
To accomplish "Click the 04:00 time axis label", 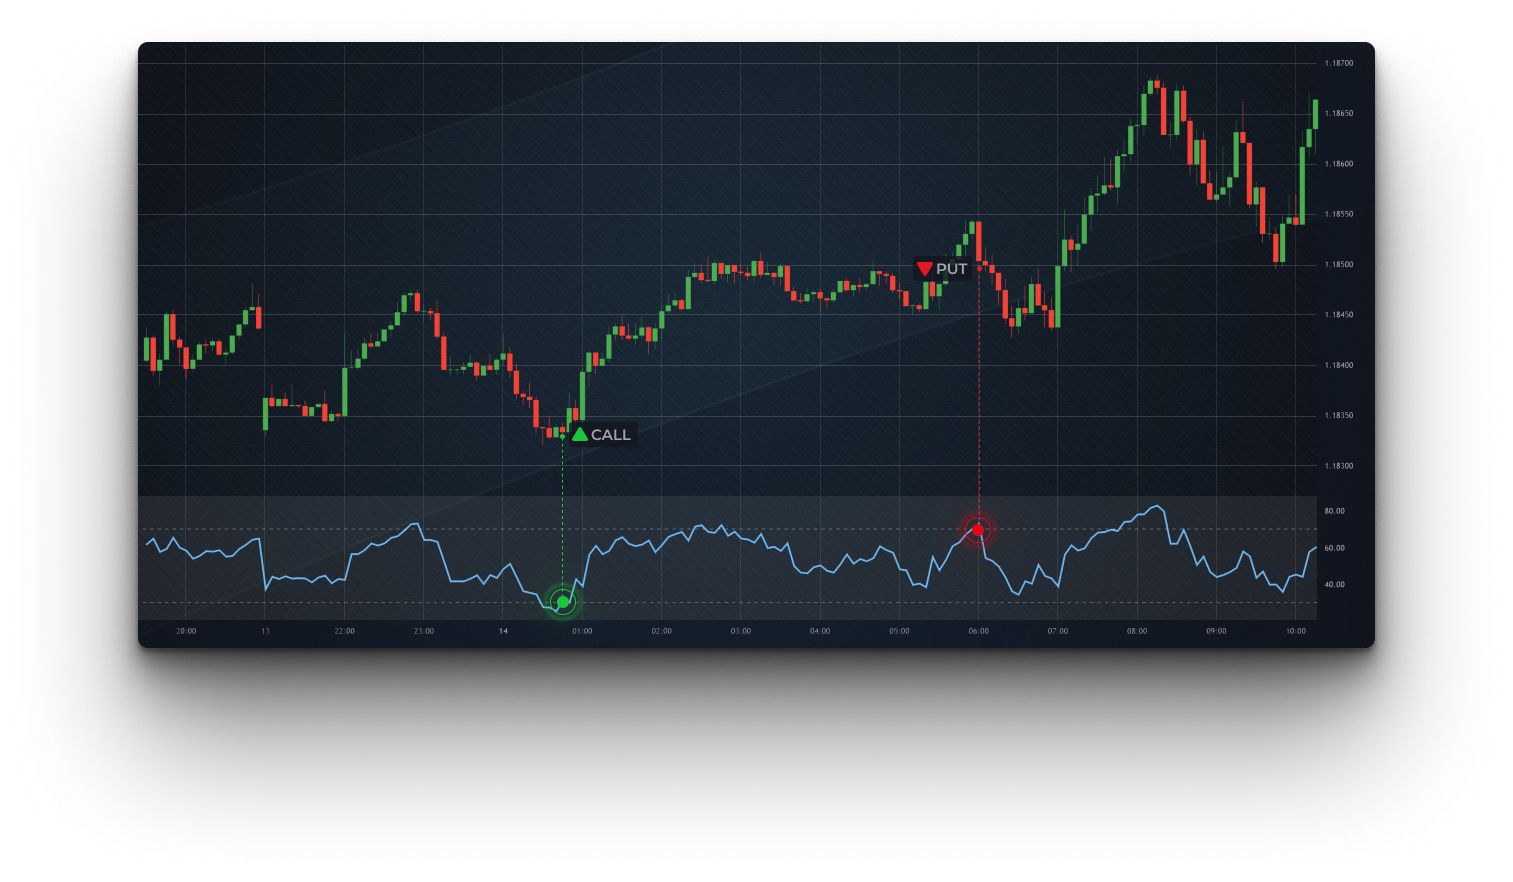I will tap(820, 631).
